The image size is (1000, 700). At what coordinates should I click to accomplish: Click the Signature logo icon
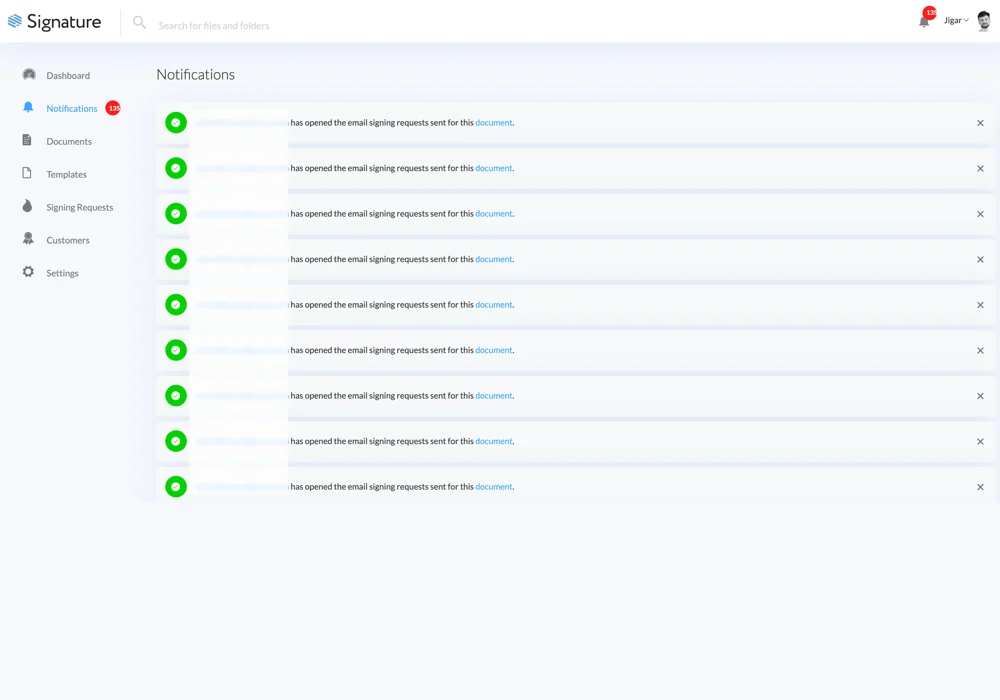[x=13, y=21]
